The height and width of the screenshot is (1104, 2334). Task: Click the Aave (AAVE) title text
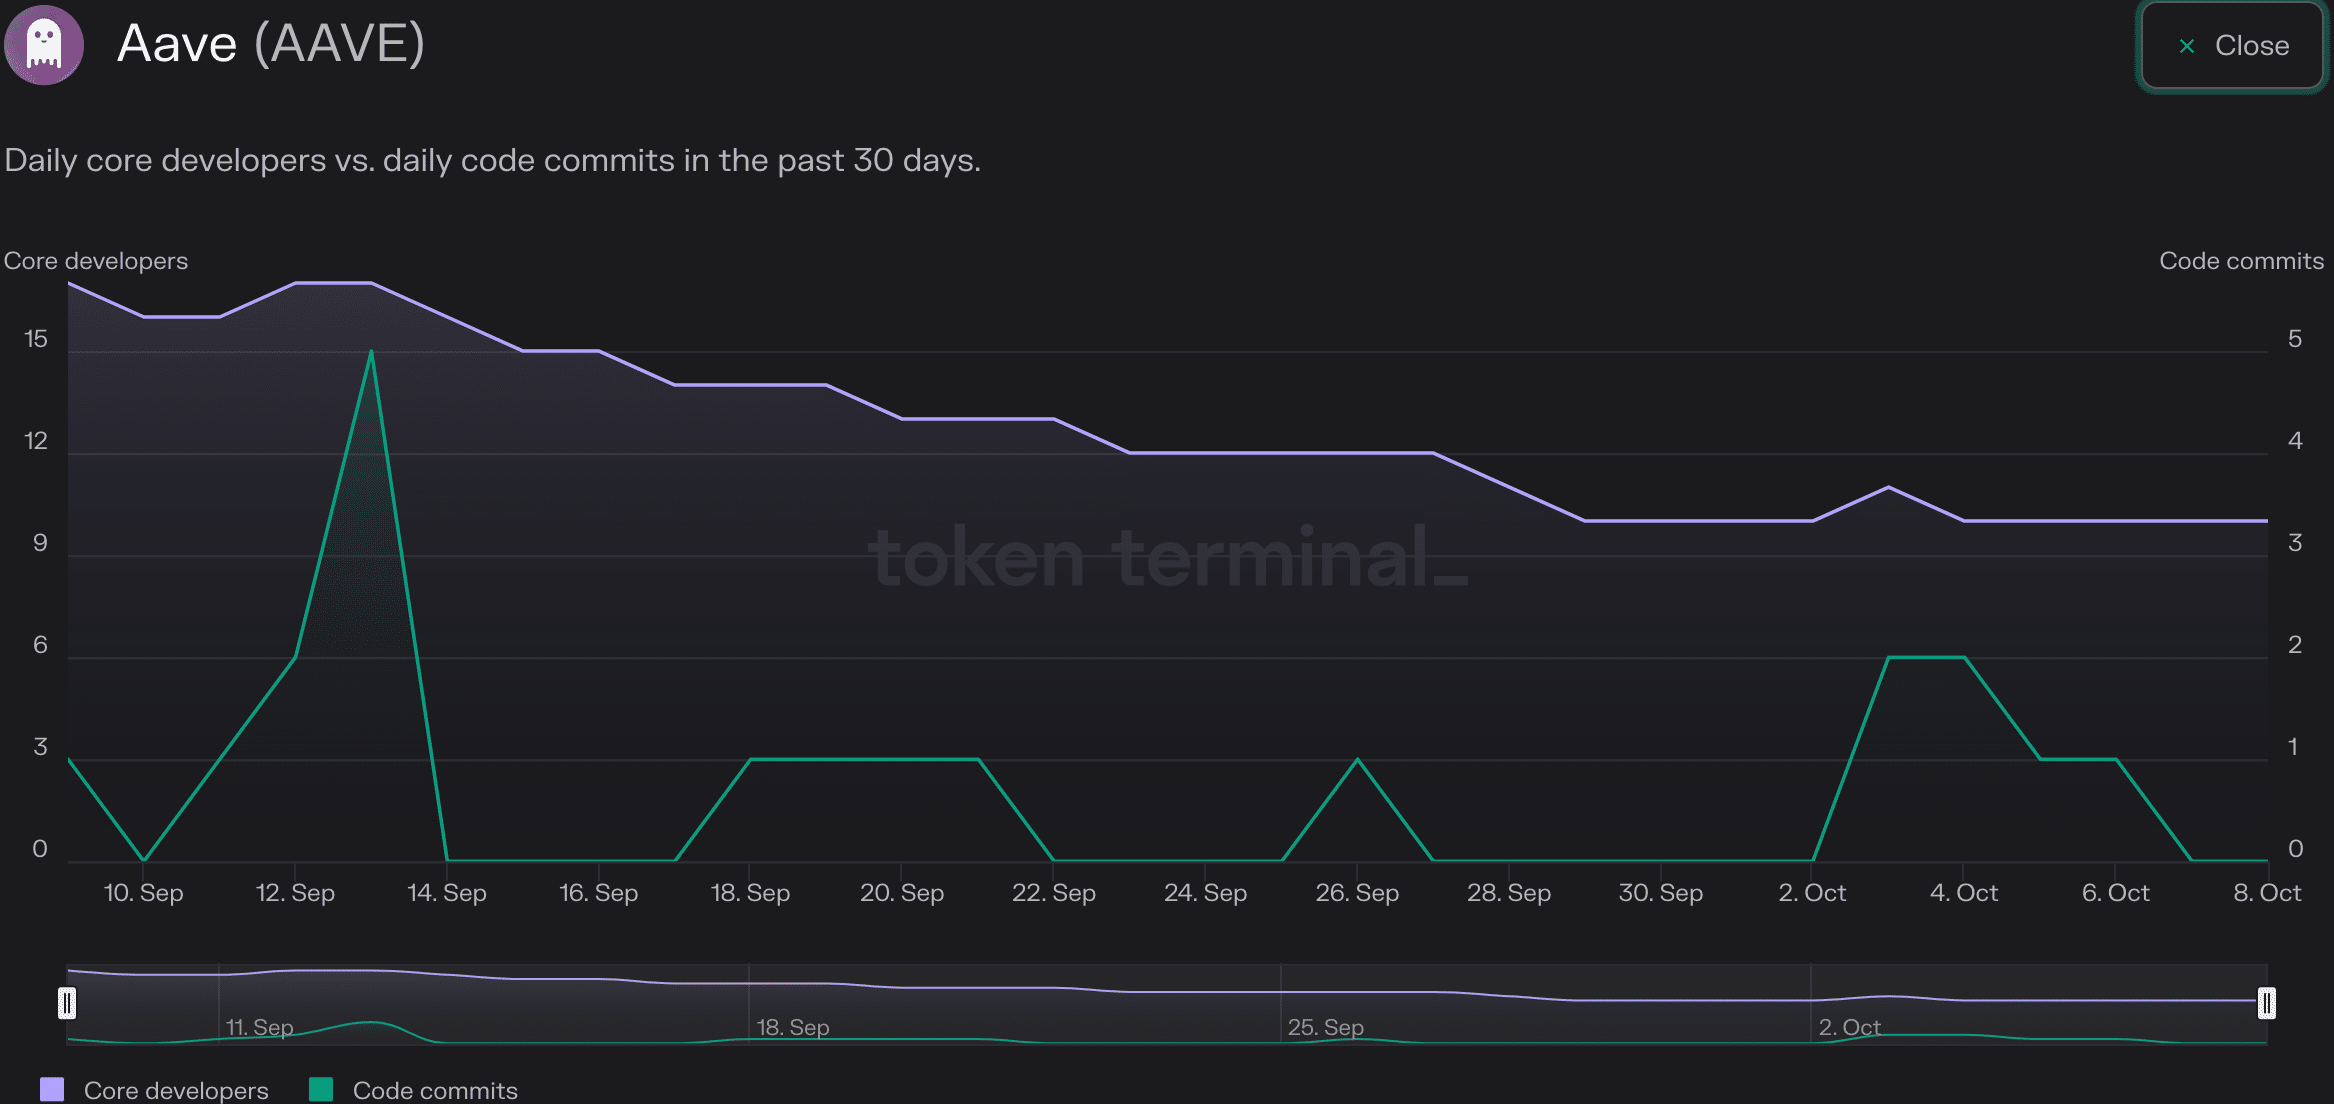pyautogui.click(x=271, y=44)
